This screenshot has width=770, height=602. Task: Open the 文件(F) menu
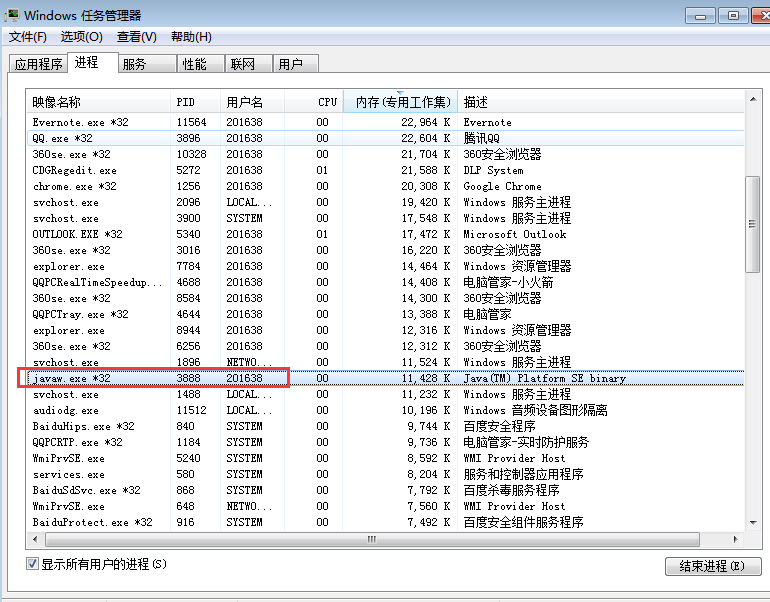coord(28,37)
